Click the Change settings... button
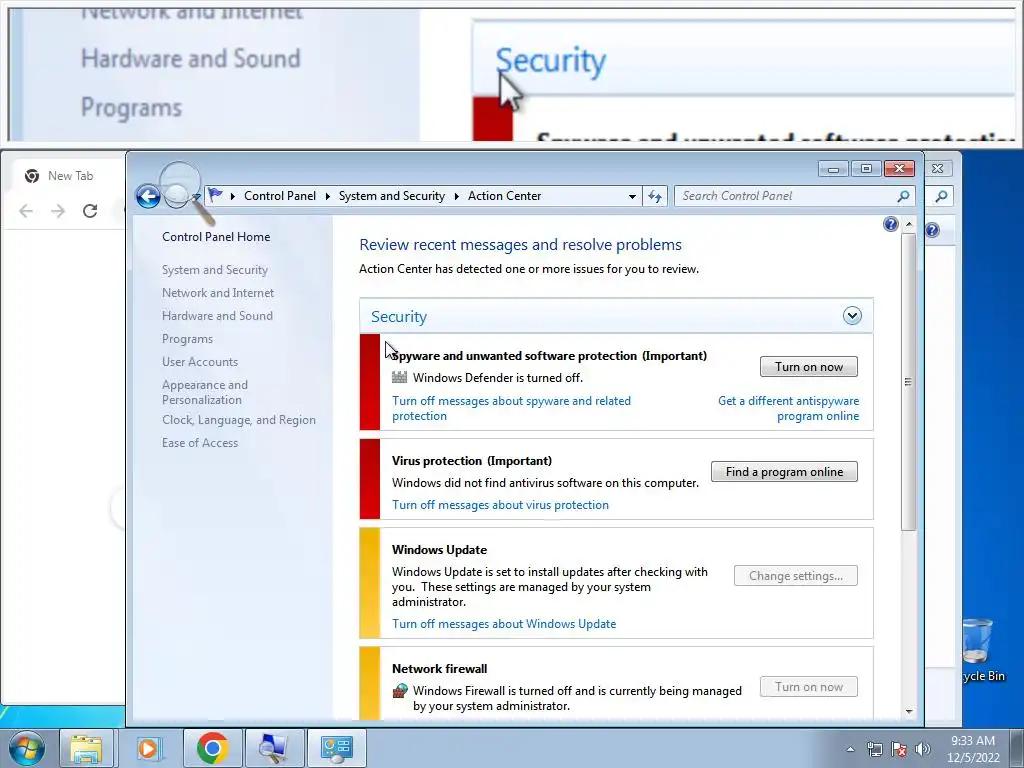The width and height of the screenshot is (1024, 768). point(795,576)
